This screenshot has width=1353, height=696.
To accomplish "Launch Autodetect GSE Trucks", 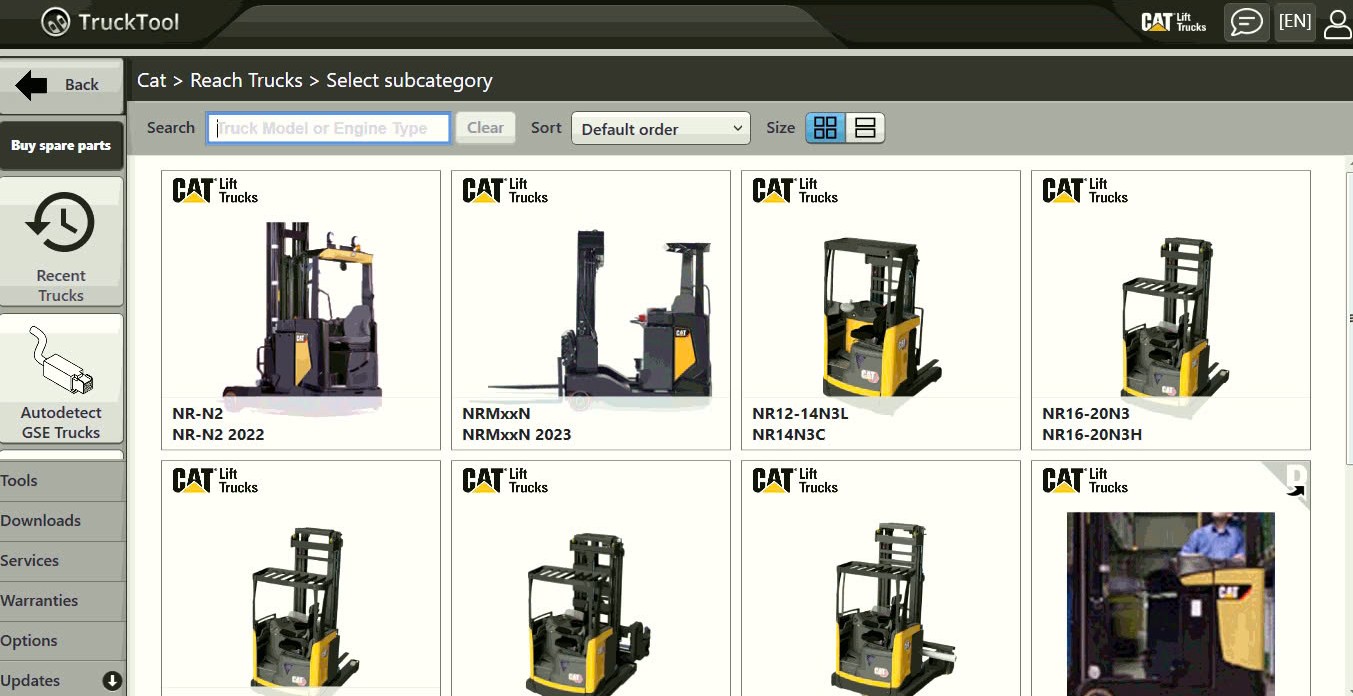I will point(61,380).
